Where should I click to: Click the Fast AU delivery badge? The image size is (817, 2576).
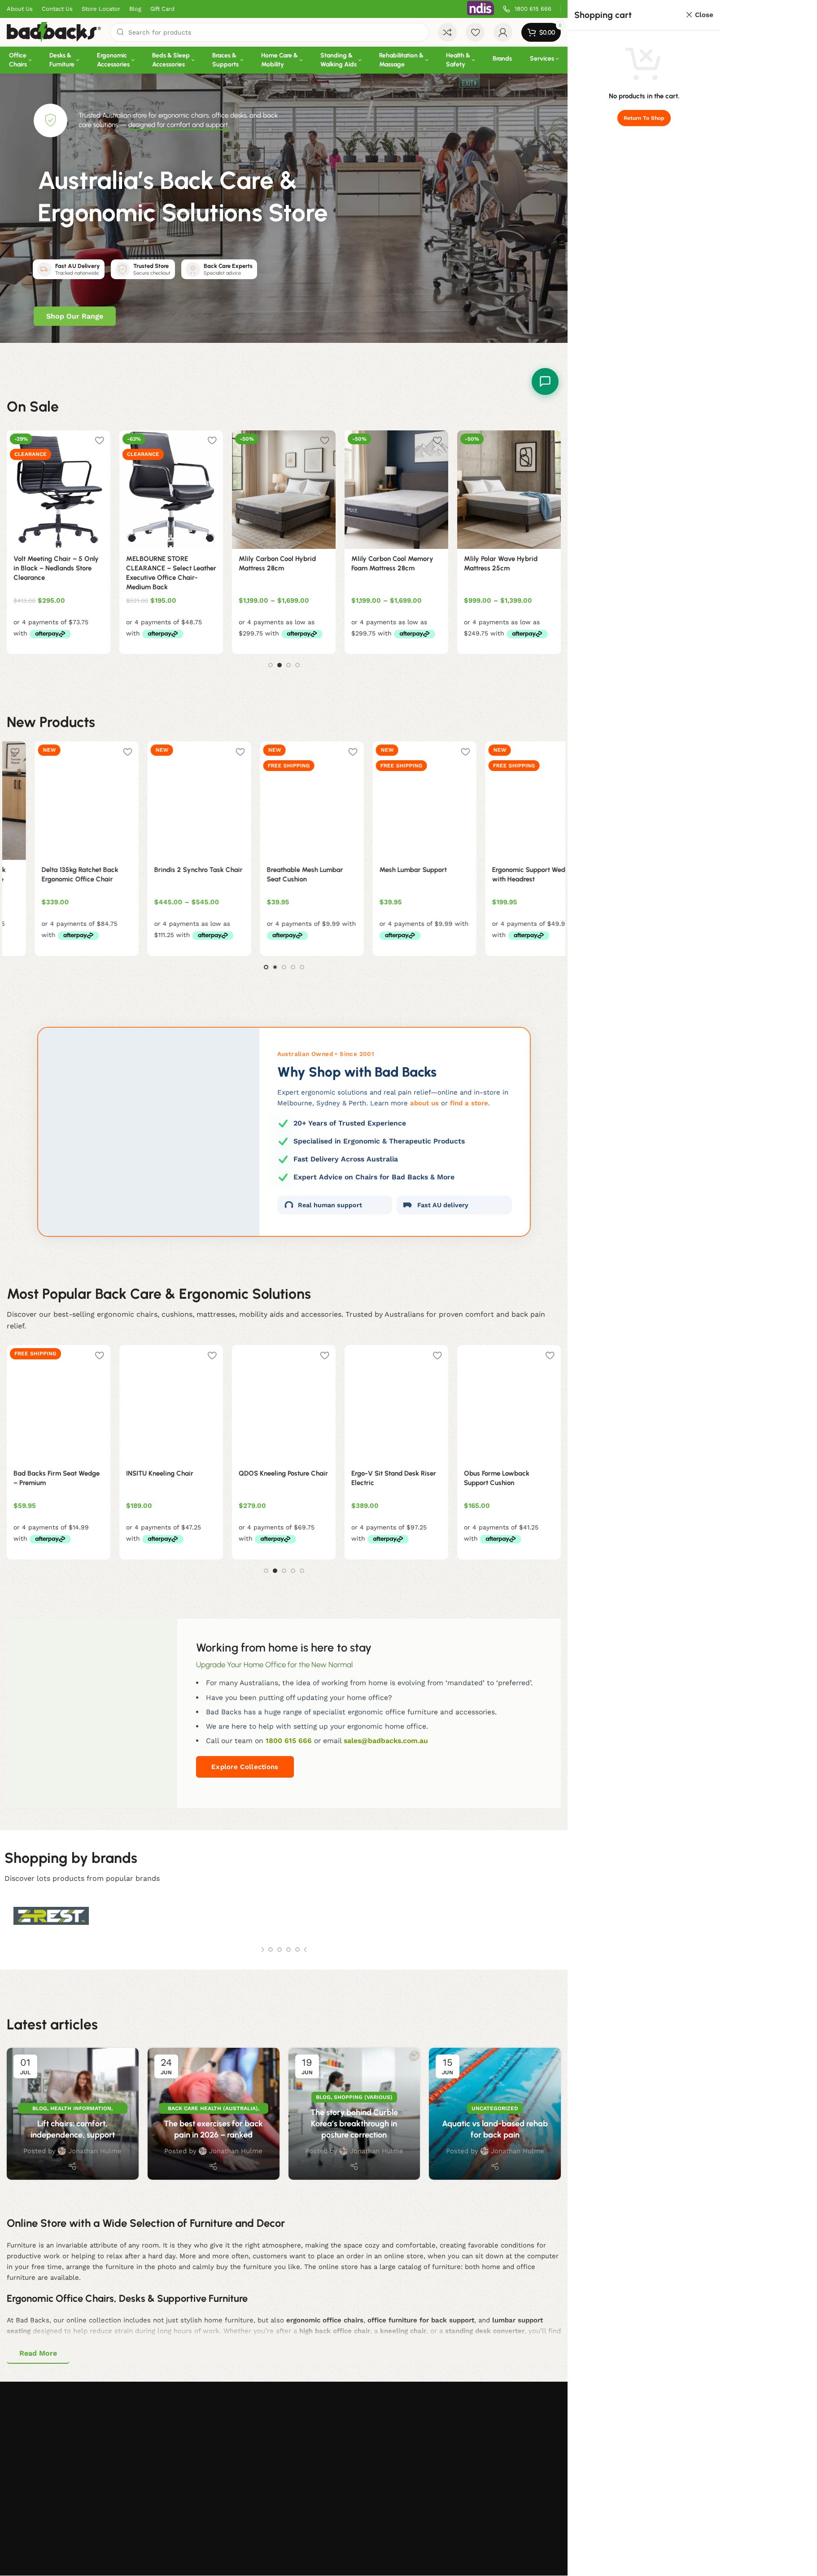pos(454,1205)
